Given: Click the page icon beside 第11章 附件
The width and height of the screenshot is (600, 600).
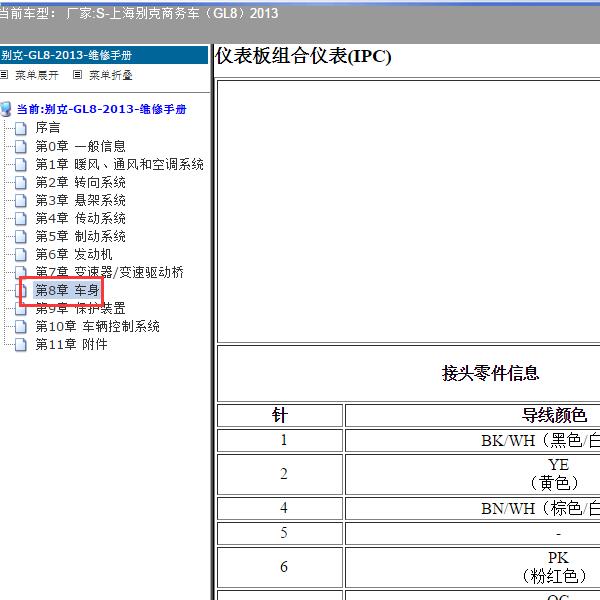Looking at the screenshot, I should (21, 344).
